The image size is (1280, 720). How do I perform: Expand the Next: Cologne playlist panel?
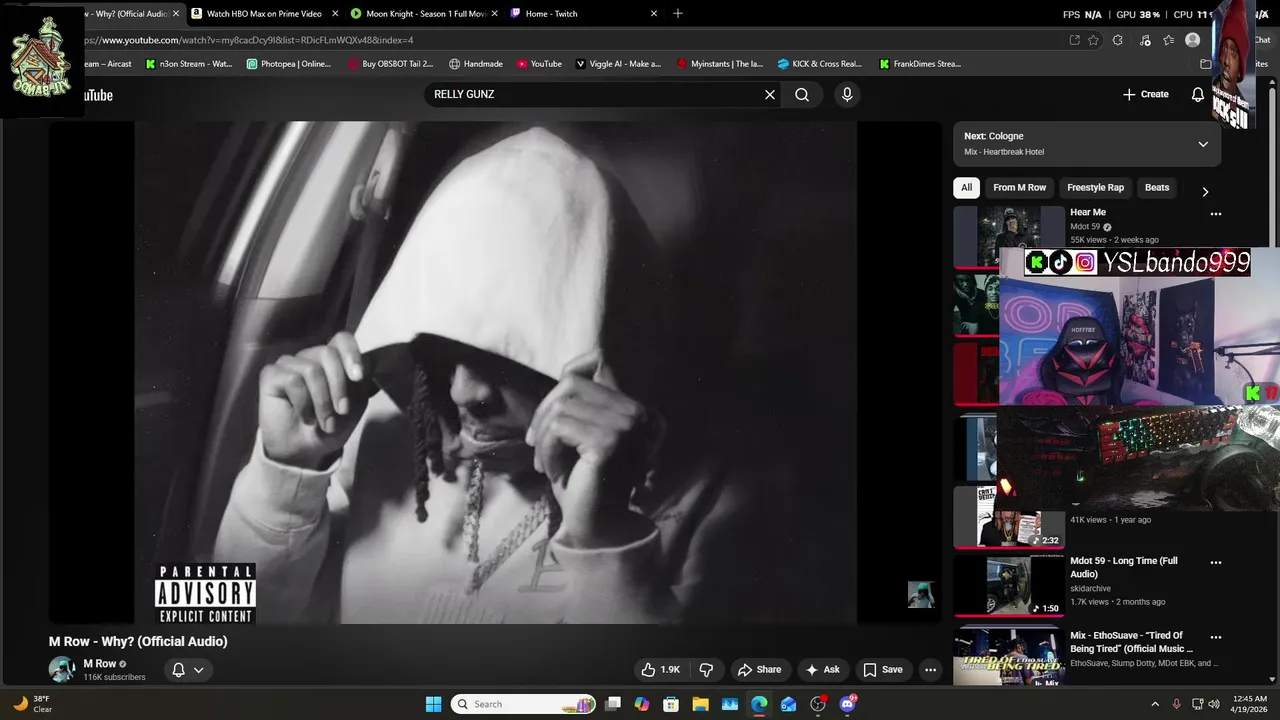click(1203, 144)
